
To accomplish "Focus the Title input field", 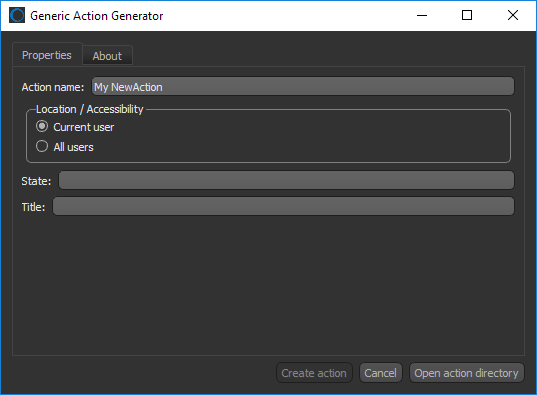I will point(283,206).
